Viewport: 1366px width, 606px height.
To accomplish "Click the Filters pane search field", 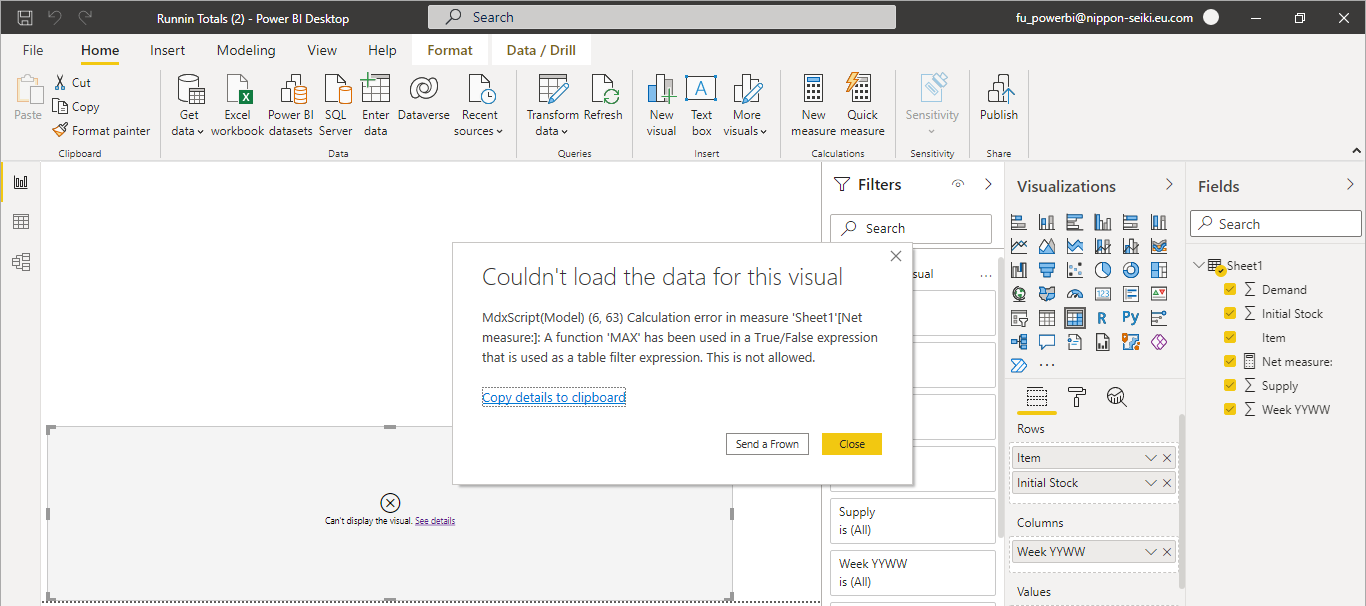I will (911, 228).
